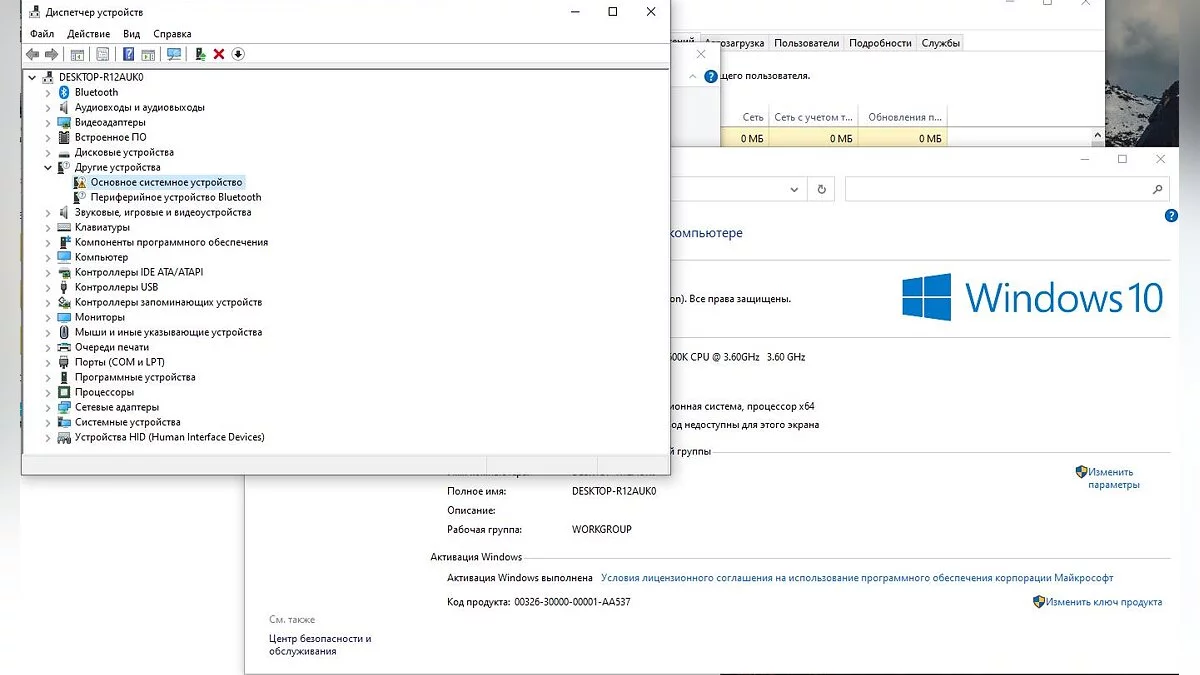Screen dimensions: 1200x675
Task: Open the Вид menu
Action: click(131, 34)
